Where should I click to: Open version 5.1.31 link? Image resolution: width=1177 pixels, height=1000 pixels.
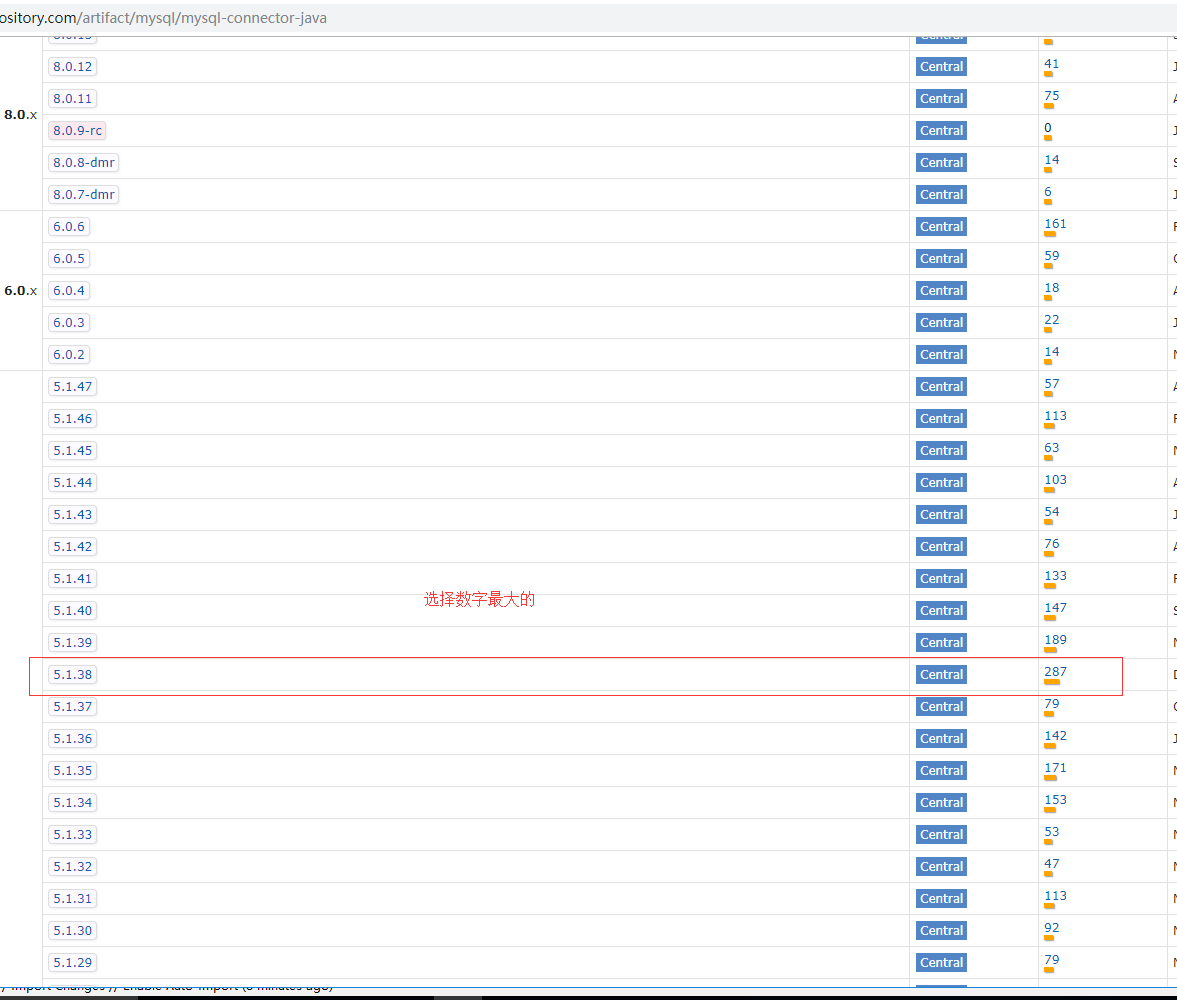coord(73,899)
